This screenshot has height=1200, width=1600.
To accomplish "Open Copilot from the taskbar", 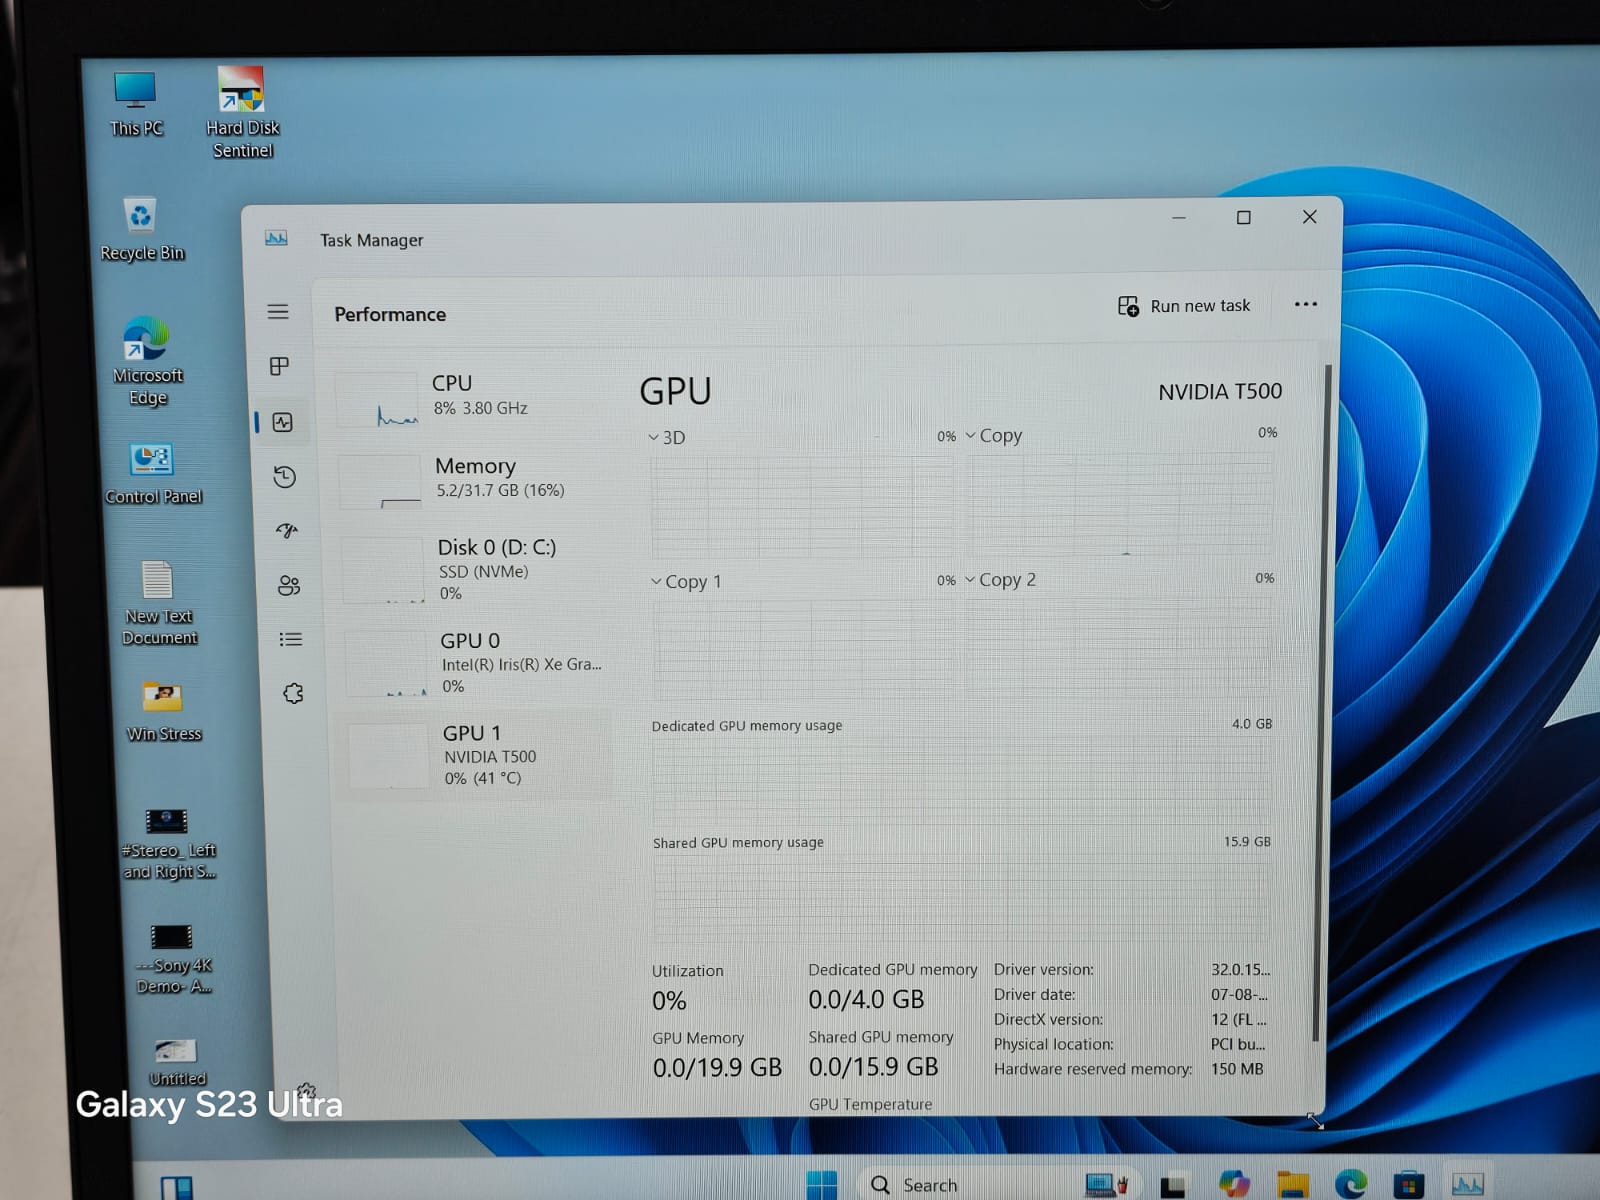I will click(x=1234, y=1184).
